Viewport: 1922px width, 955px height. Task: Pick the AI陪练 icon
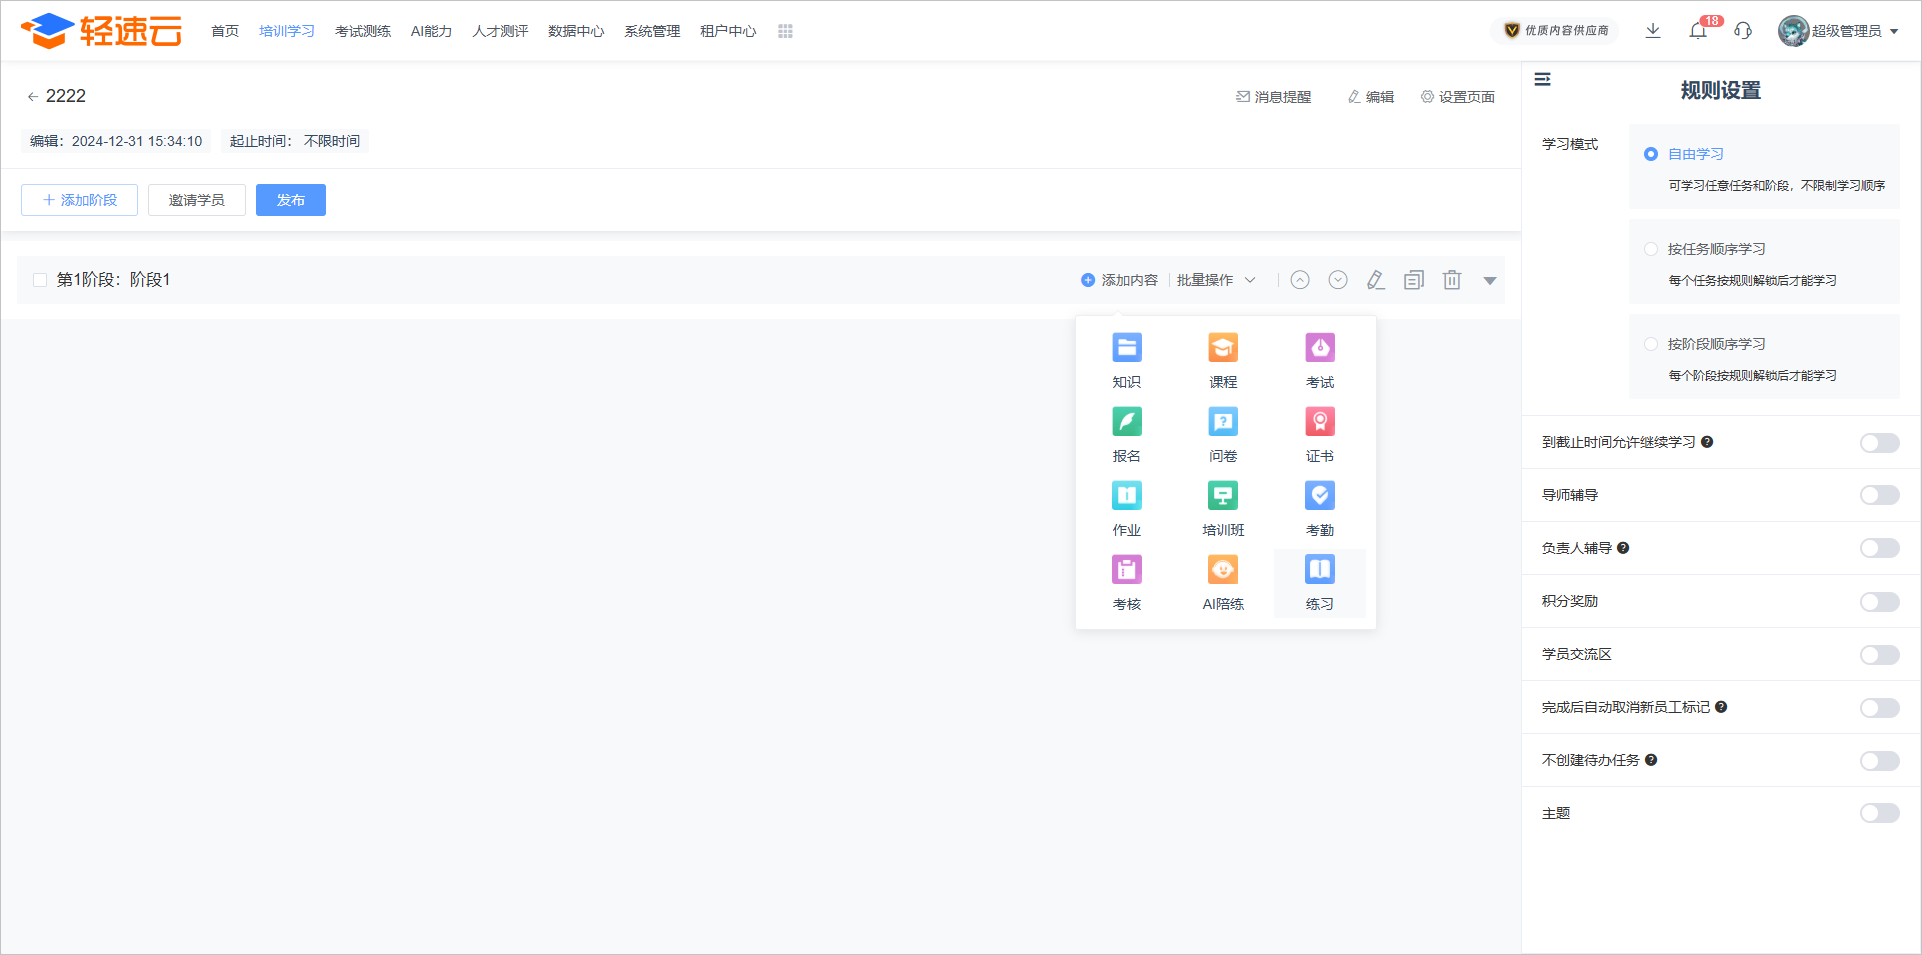(x=1222, y=570)
